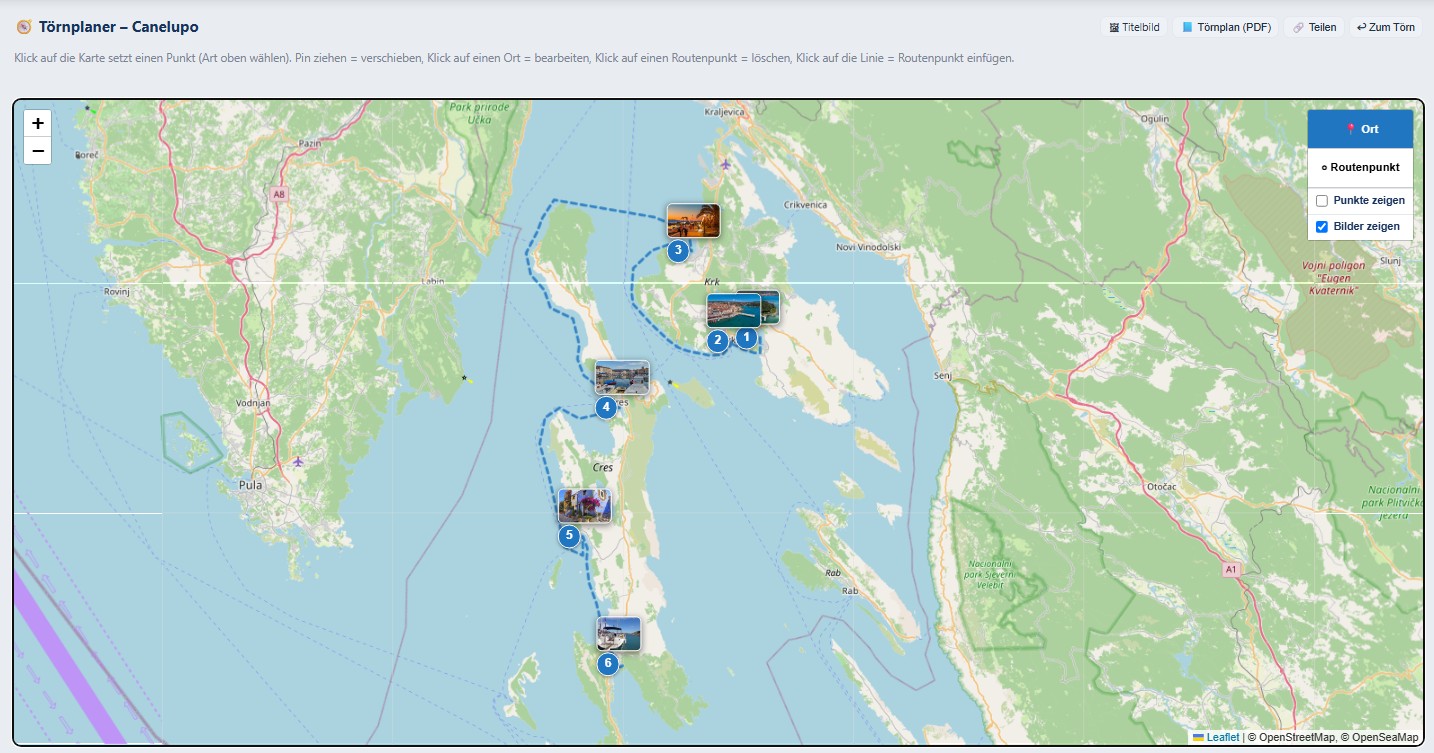Enable the Punkte zeigen checkbox
This screenshot has height=753, width=1434.
pos(1322,201)
